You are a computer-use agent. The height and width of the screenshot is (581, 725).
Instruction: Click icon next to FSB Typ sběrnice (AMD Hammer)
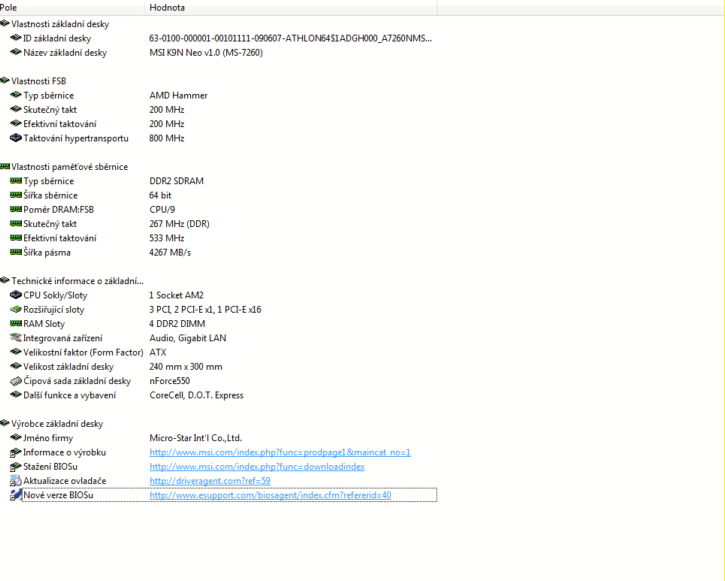click(x=16, y=95)
